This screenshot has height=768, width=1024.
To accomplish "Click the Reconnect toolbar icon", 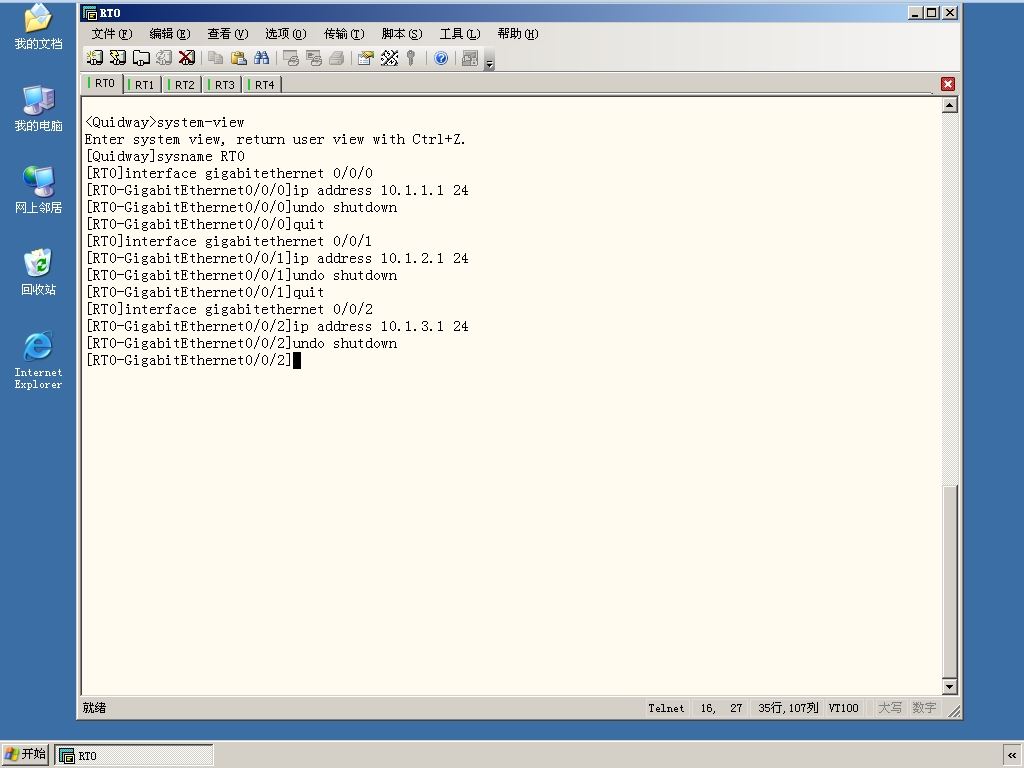I will 164,58.
